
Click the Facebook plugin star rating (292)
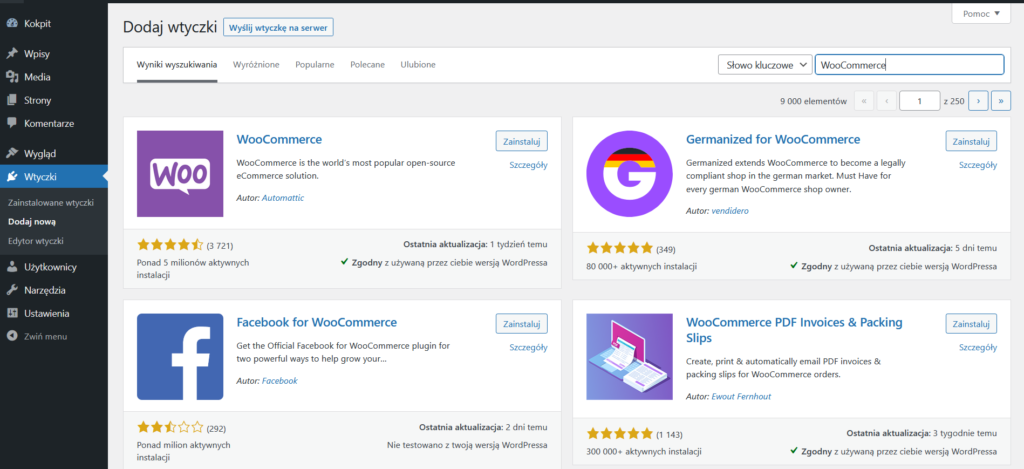[x=170, y=429]
